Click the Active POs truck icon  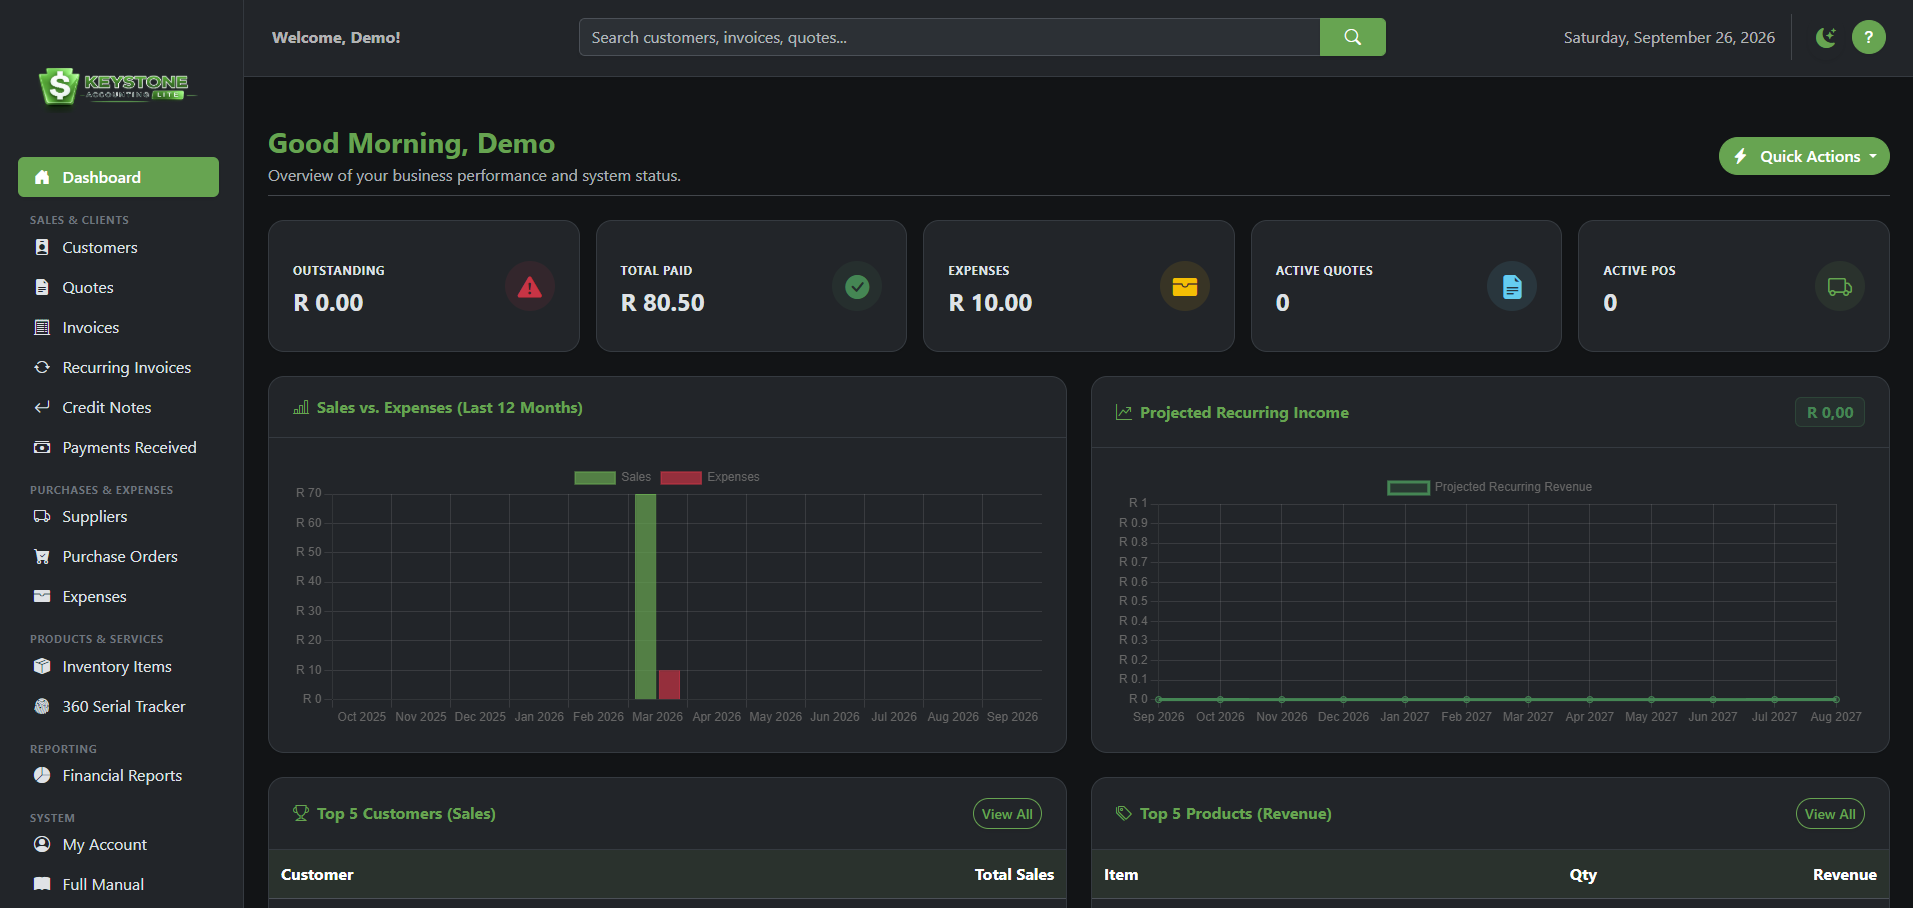(1840, 287)
